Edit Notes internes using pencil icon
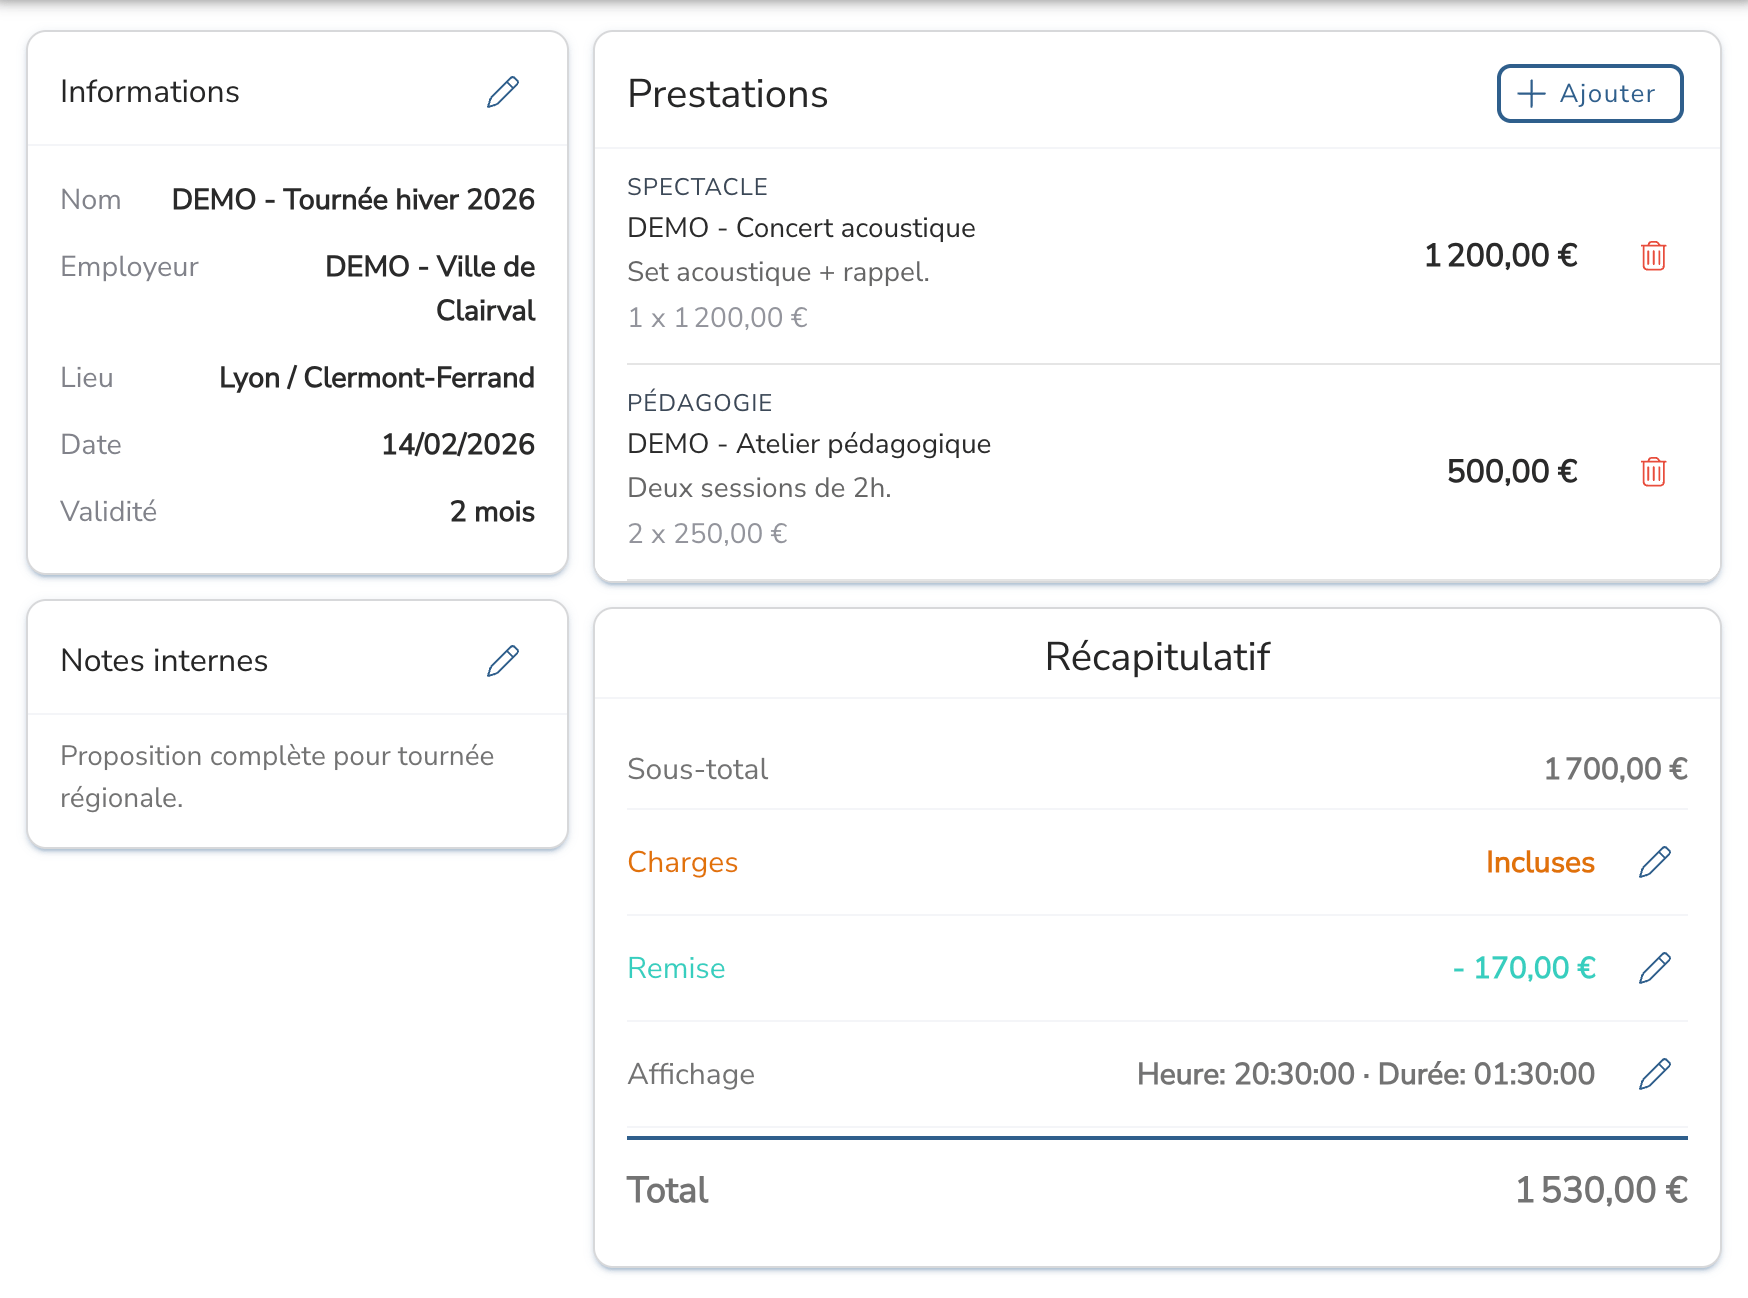1748x1298 pixels. pyautogui.click(x=503, y=661)
